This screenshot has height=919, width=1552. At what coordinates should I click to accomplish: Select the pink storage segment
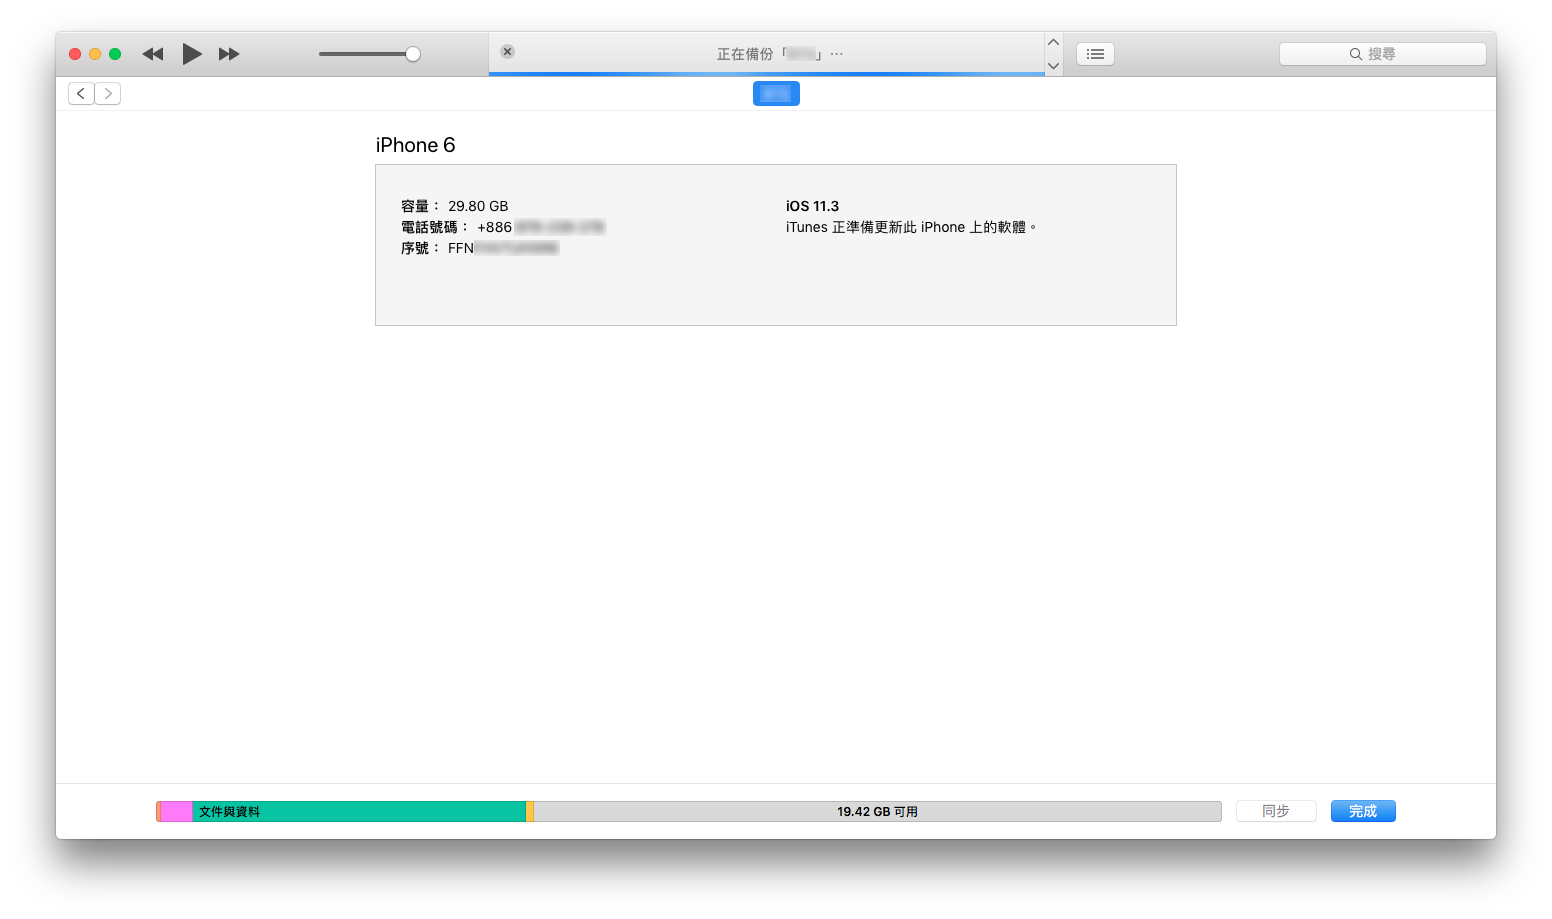click(176, 811)
